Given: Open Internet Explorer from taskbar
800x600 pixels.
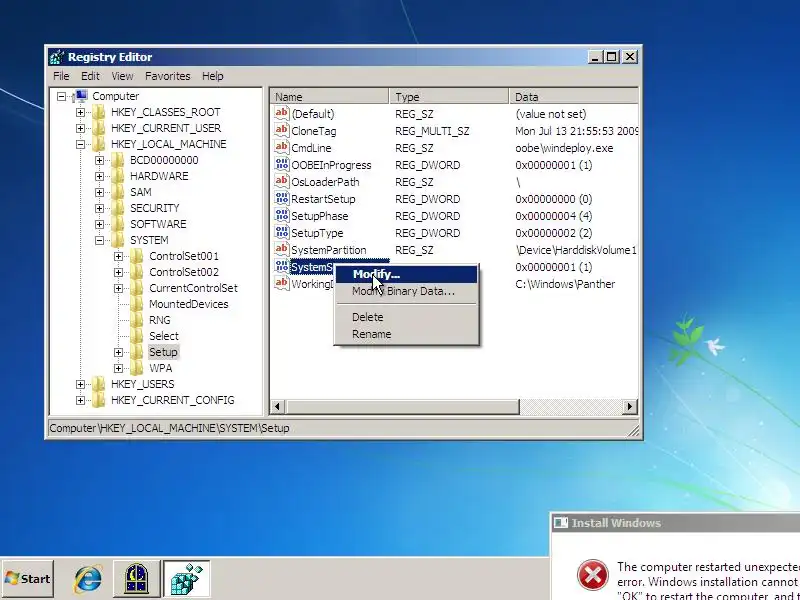Looking at the screenshot, I should coord(88,579).
